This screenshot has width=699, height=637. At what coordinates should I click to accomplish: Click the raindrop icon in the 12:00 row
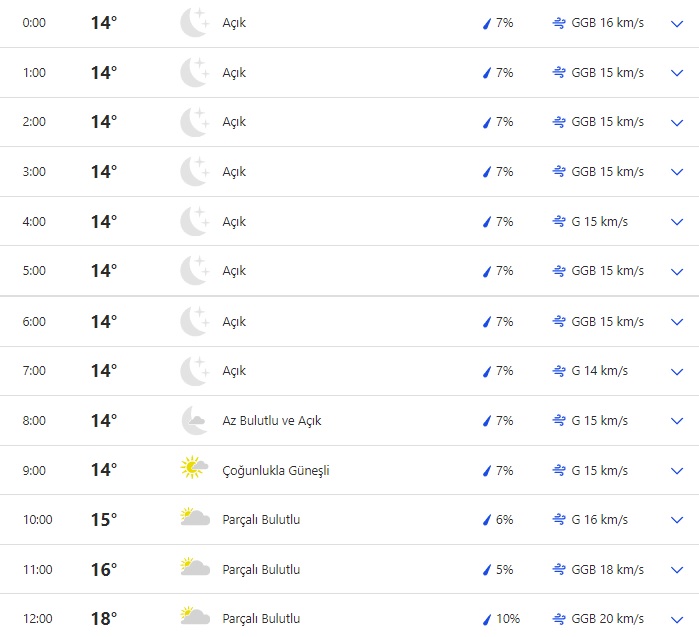[487, 619]
